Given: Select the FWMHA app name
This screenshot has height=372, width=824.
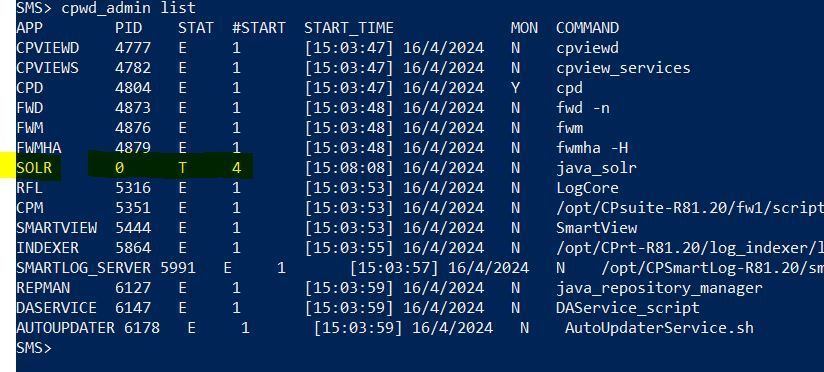Looking at the screenshot, I should pos(39,148).
